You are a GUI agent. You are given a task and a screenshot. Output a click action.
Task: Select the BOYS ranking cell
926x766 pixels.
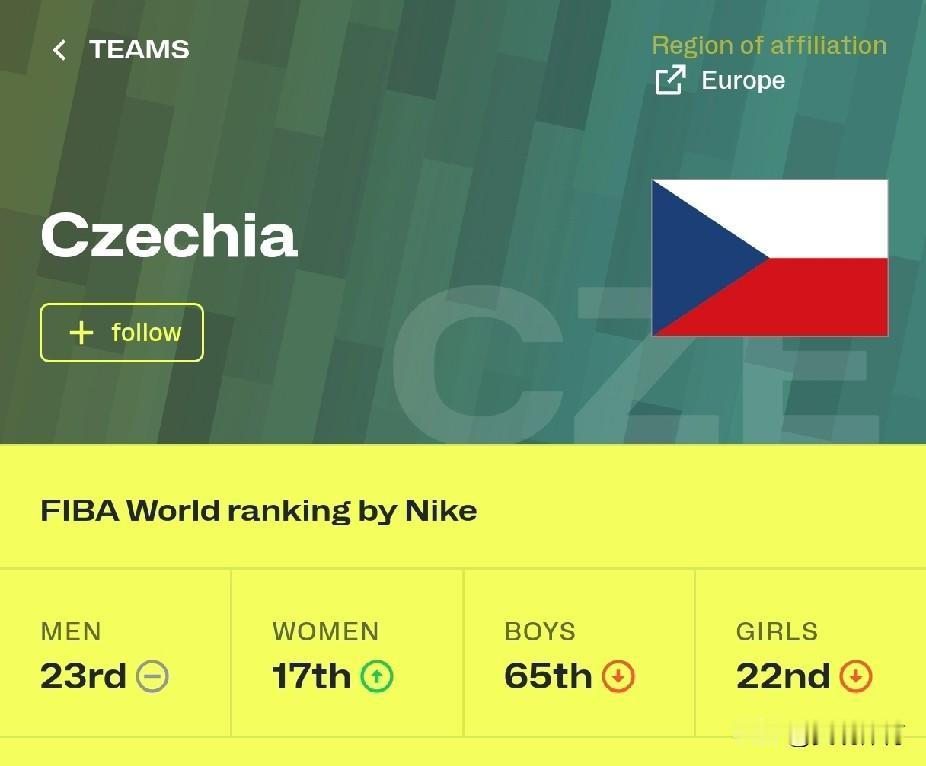pyautogui.click(x=579, y=654)
